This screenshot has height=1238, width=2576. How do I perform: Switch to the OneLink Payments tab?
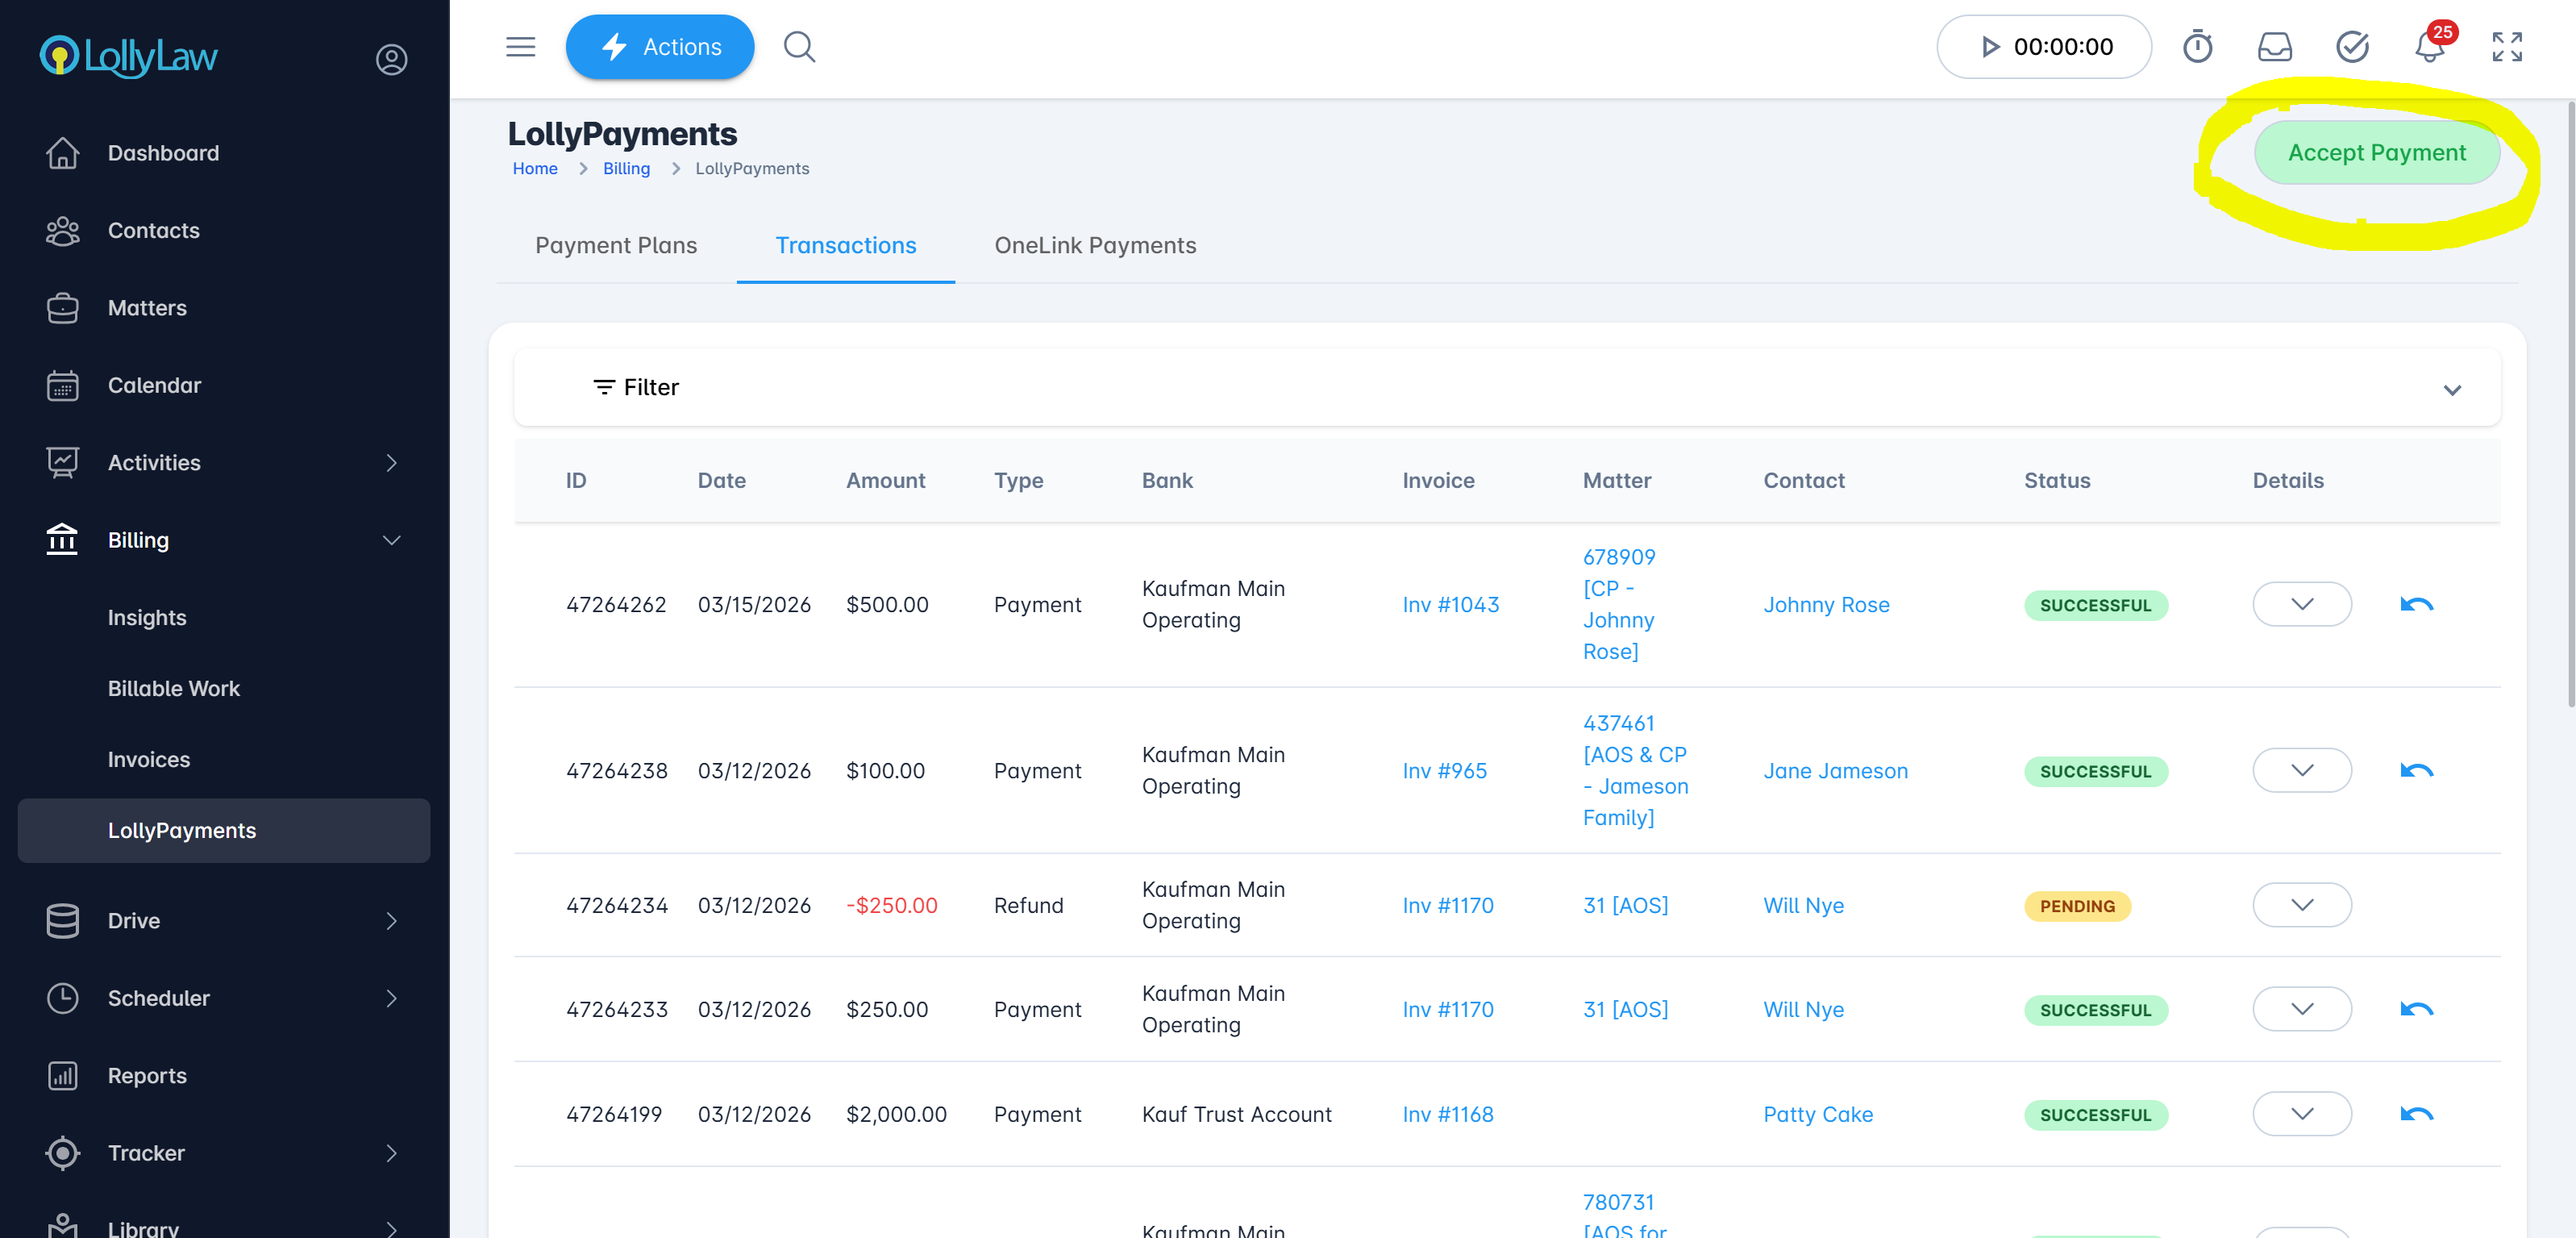coord(1095,246)
